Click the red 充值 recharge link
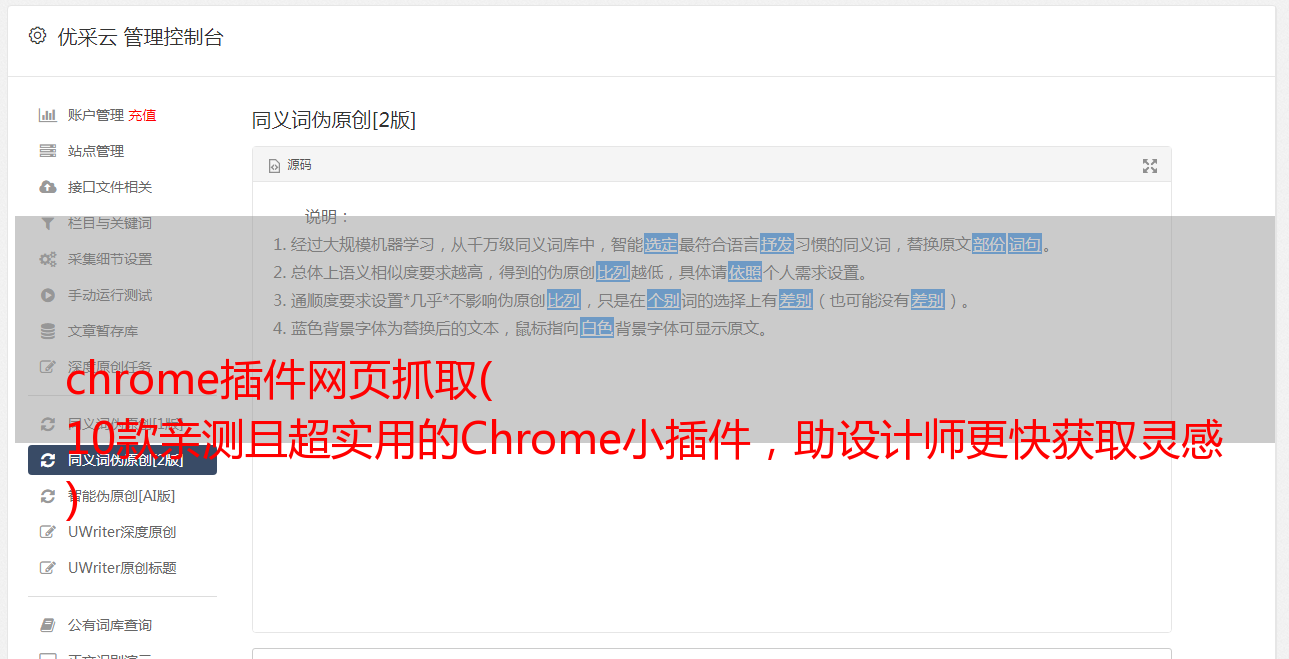The image size is (1289, 659). click(x=142, y=115)
